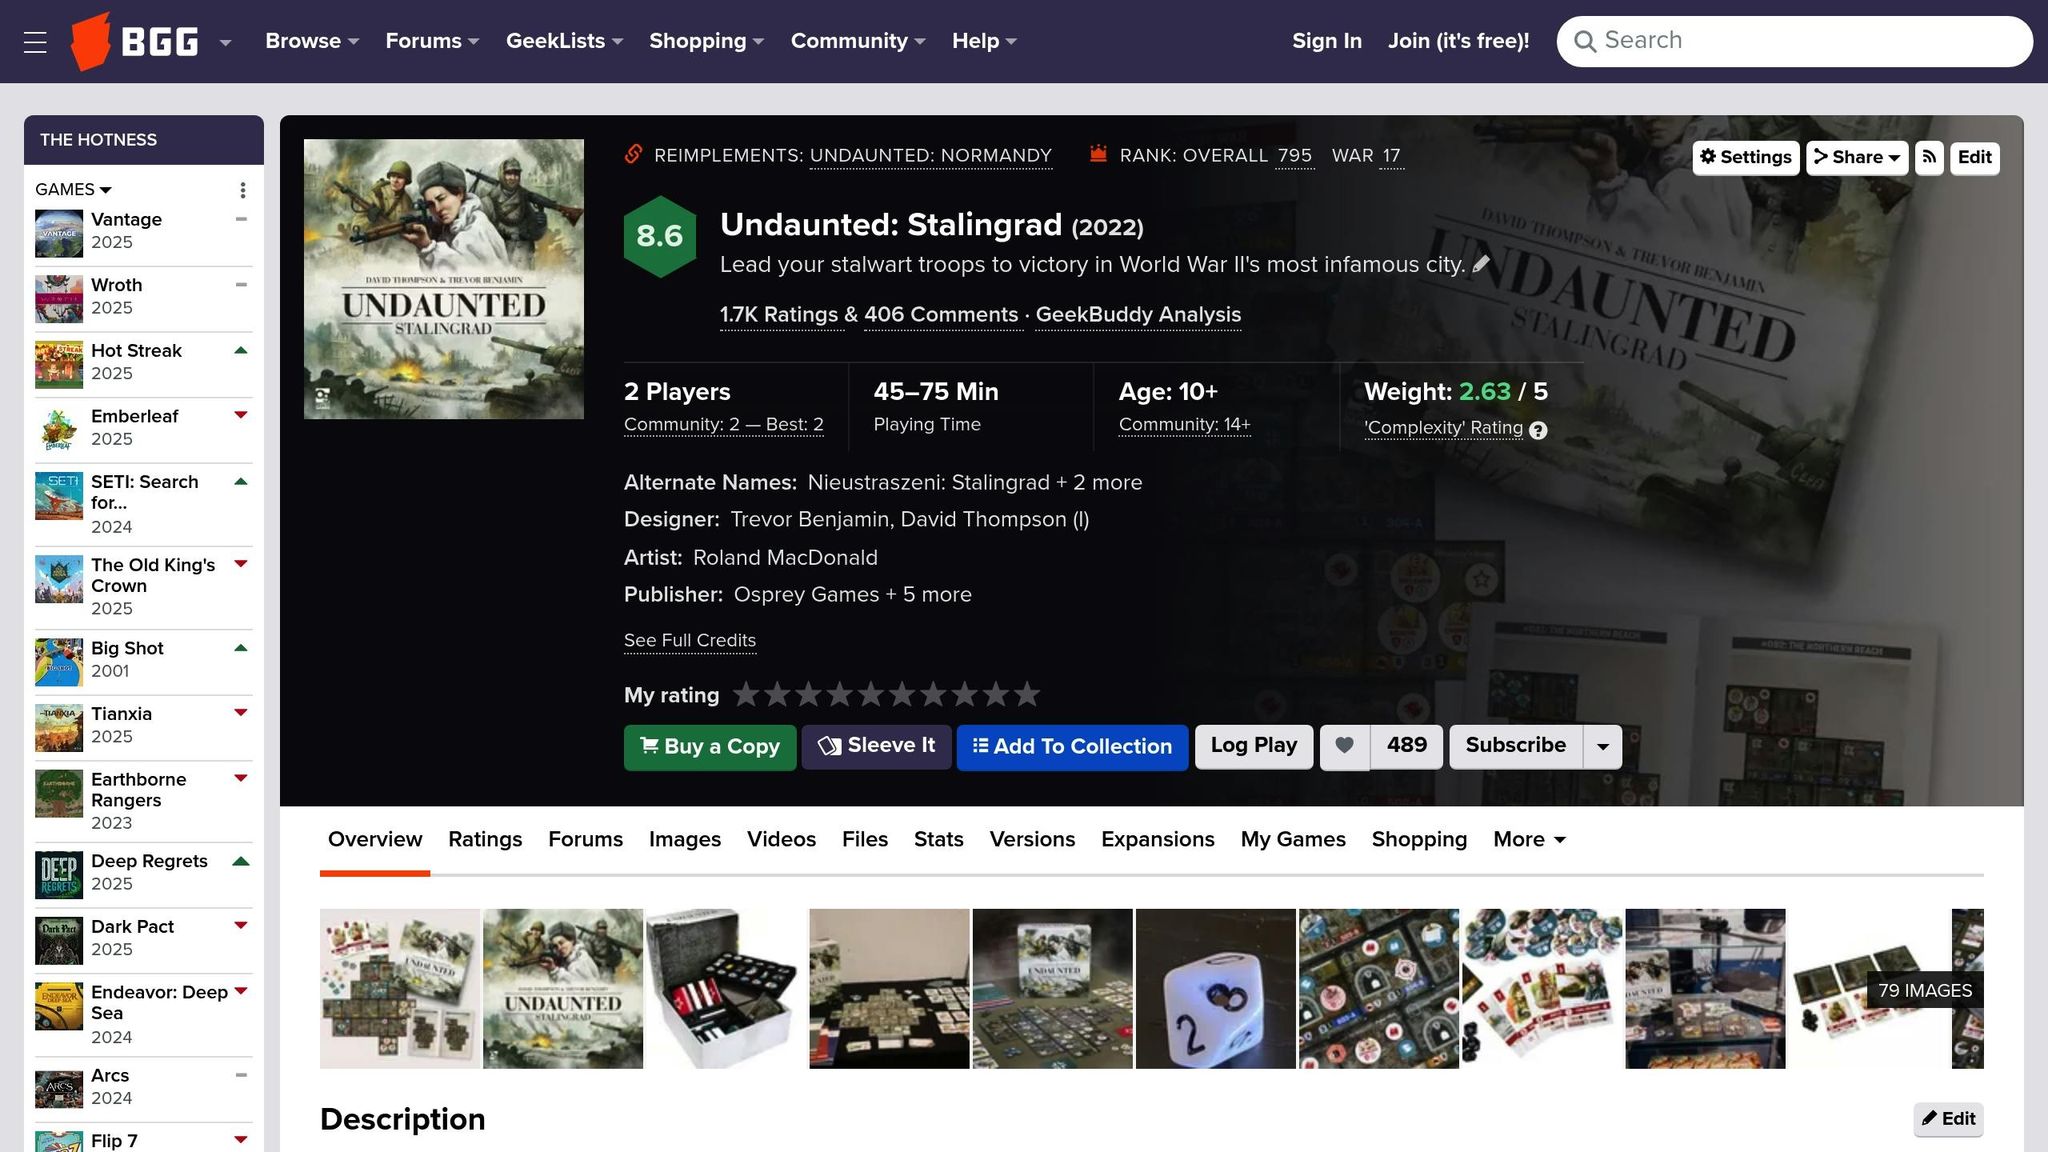Open Undaunted: Normandy reimplements link

point(931,155)
